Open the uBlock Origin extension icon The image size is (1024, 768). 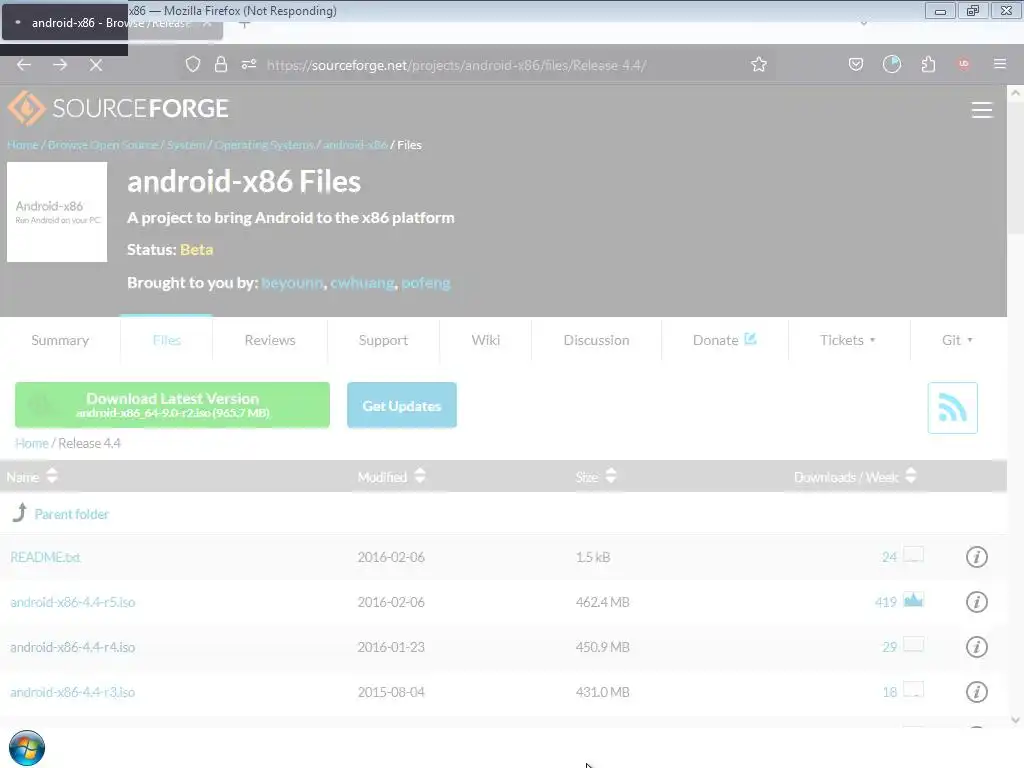(x=964, y=64)
